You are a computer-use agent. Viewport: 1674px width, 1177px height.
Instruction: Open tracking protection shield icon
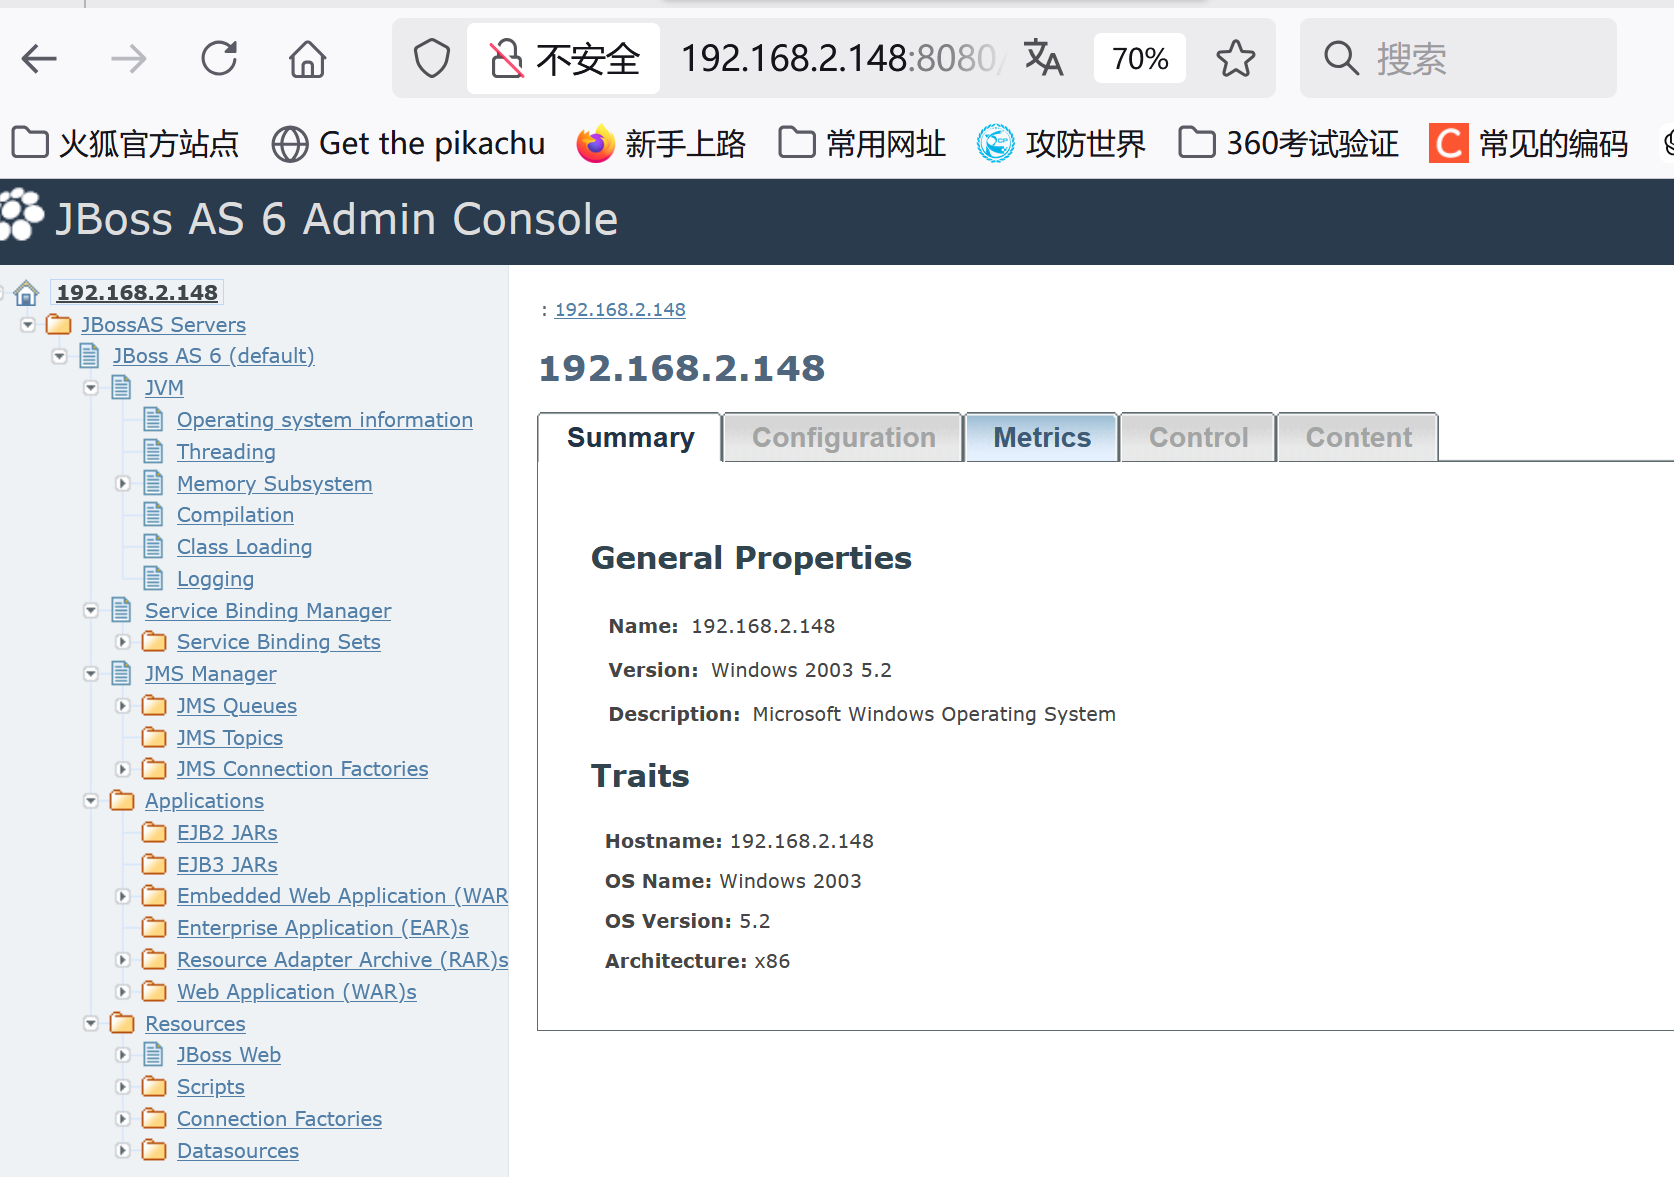coord(431,59)
